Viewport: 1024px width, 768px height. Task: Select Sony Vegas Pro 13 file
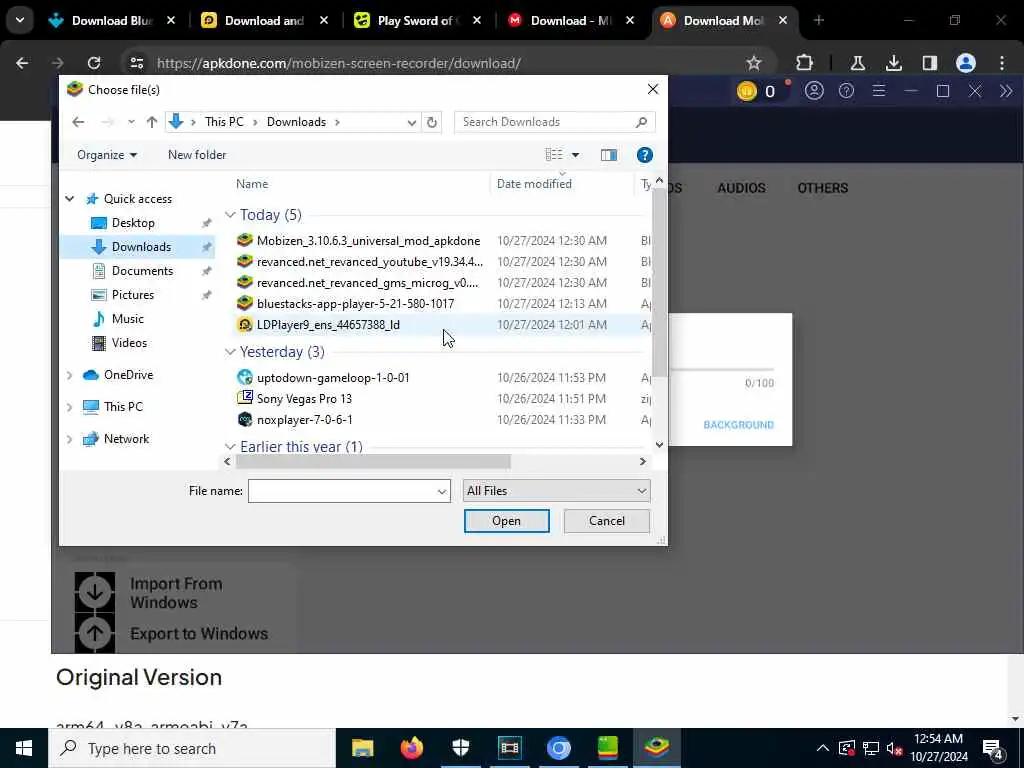coord(304,398)
